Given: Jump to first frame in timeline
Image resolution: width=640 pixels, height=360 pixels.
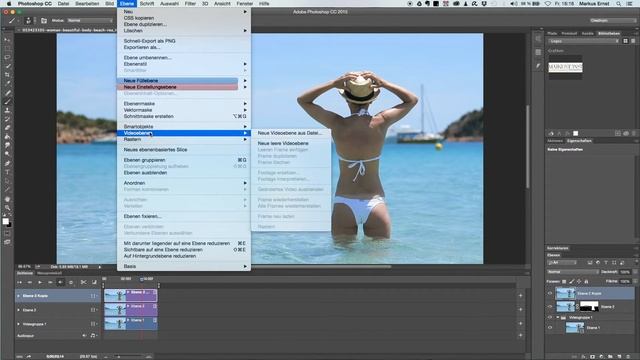Looking at the screenshot, I should 19,282.
